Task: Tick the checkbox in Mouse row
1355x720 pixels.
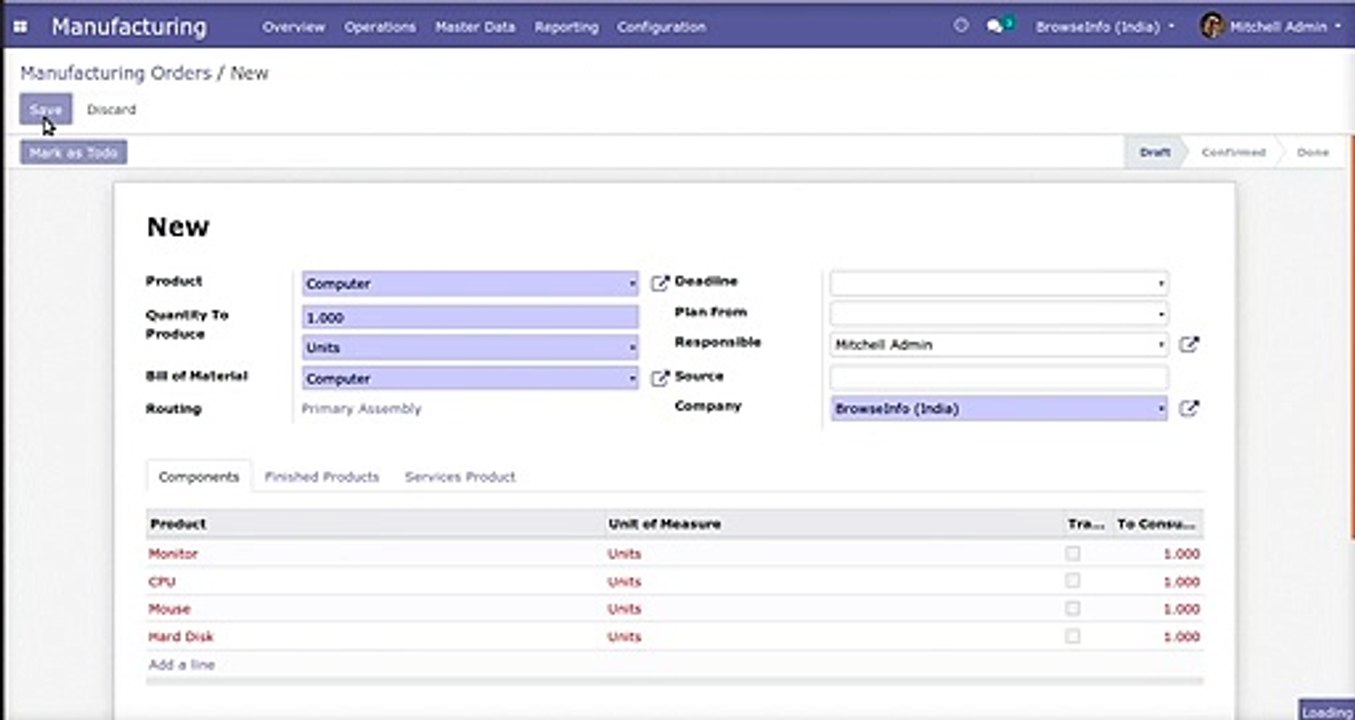Action: pyautogui.click(x=1073, y=608)
